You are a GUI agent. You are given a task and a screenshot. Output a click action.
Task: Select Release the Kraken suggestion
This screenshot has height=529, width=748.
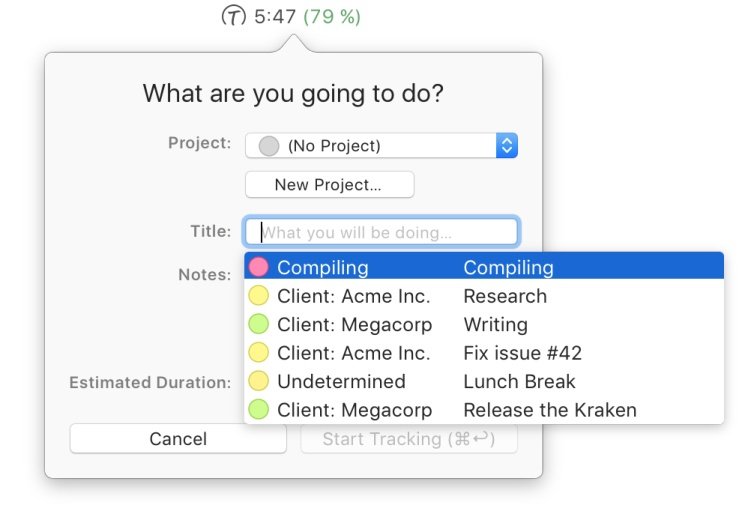(x=484, y=410)
